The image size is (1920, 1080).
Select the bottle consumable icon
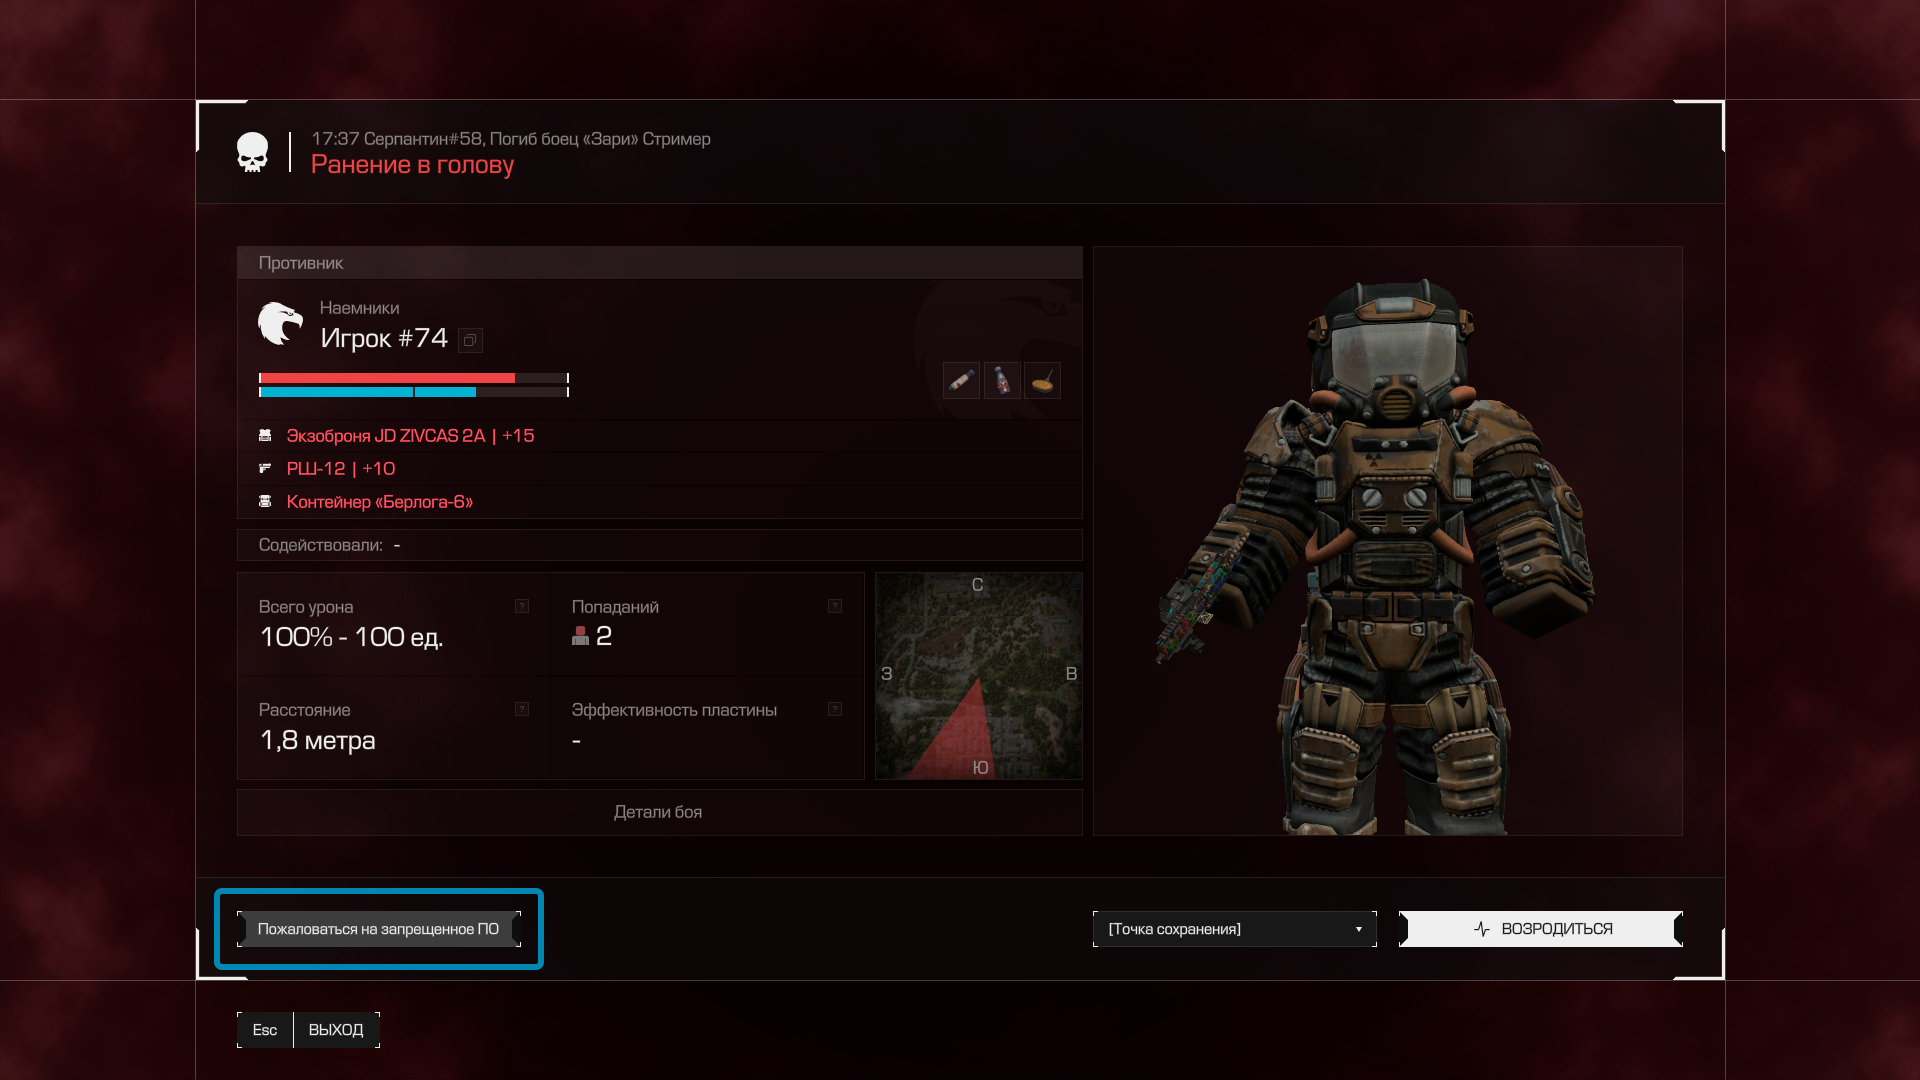(1002, 380)
